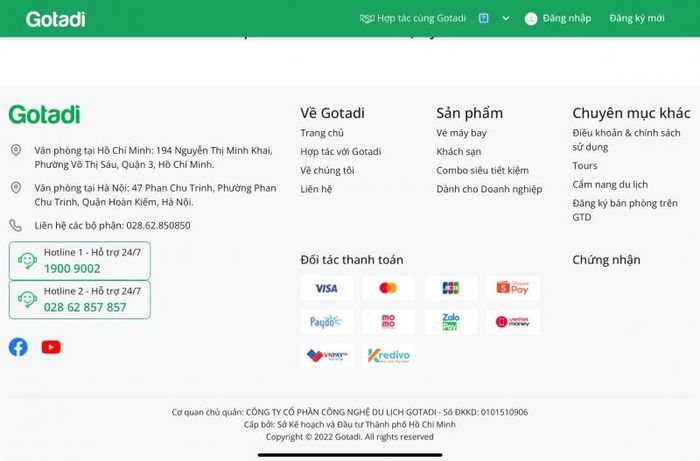Click the language flag selector icon
Screen dimensions: 700x461
pos(484,19)
